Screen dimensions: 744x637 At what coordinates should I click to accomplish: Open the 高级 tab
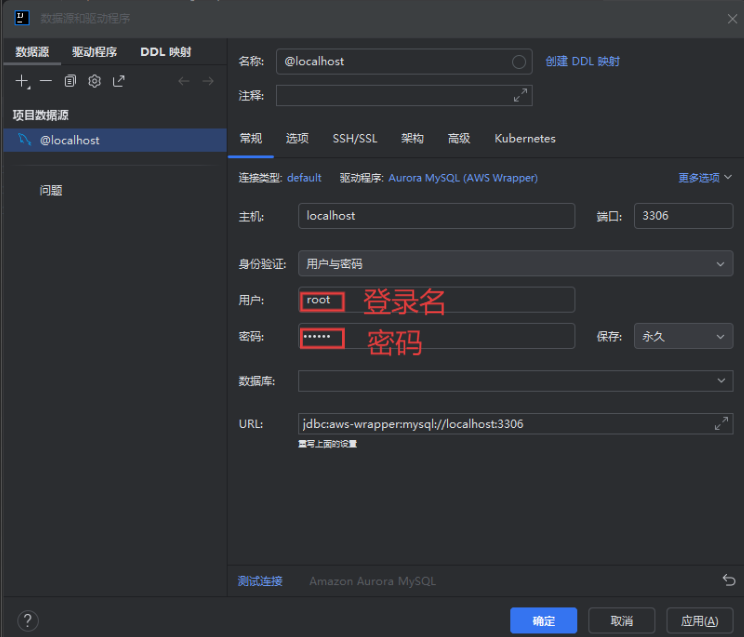(459, 138)
